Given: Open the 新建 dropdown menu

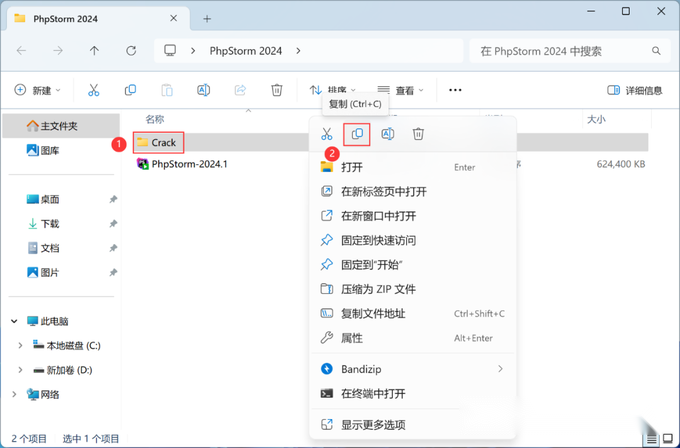Looking at the screenshot, I should click(38, 90).
